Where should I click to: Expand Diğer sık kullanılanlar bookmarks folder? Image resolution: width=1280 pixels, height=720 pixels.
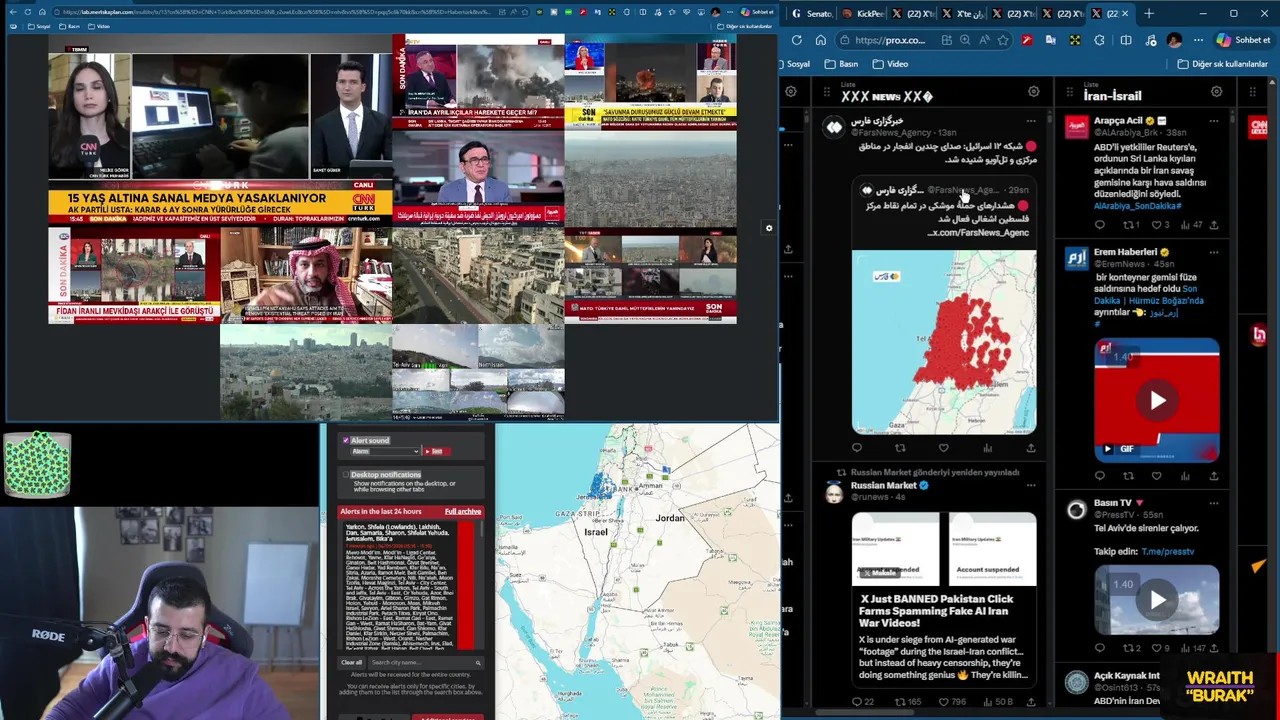(1223, 64)
